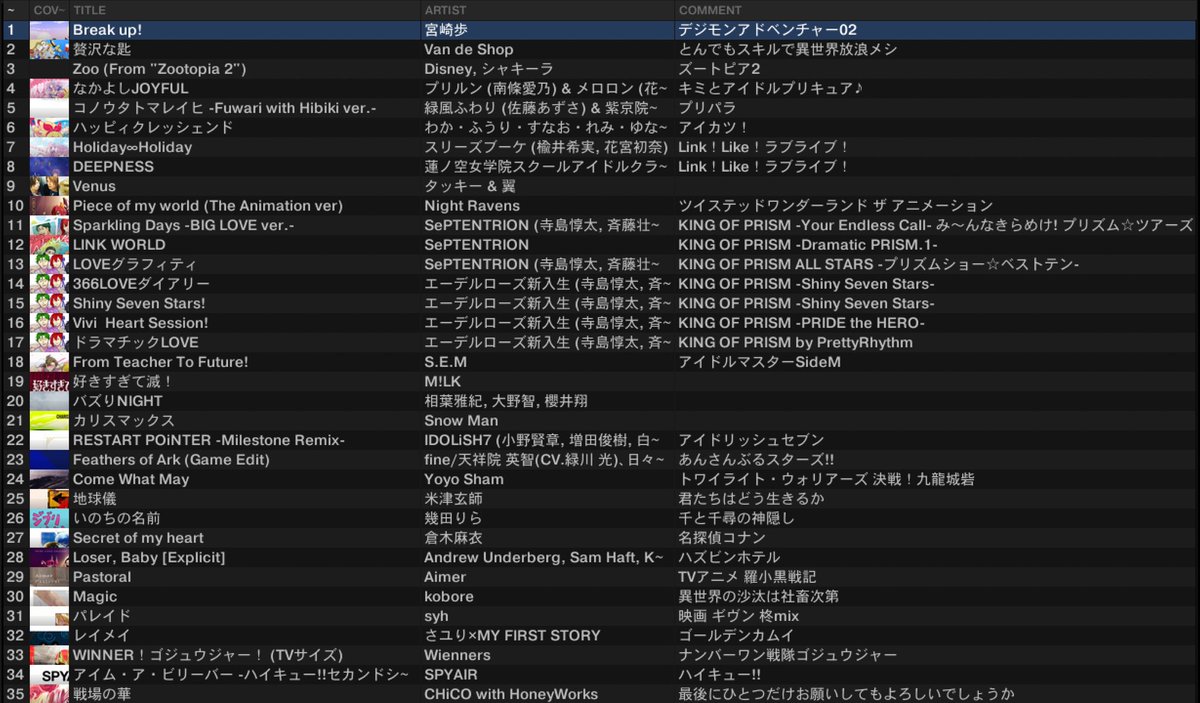Select From Teacher To Future! track
The width and height of the screenshot is (1200, 703).
coord(160,362)
